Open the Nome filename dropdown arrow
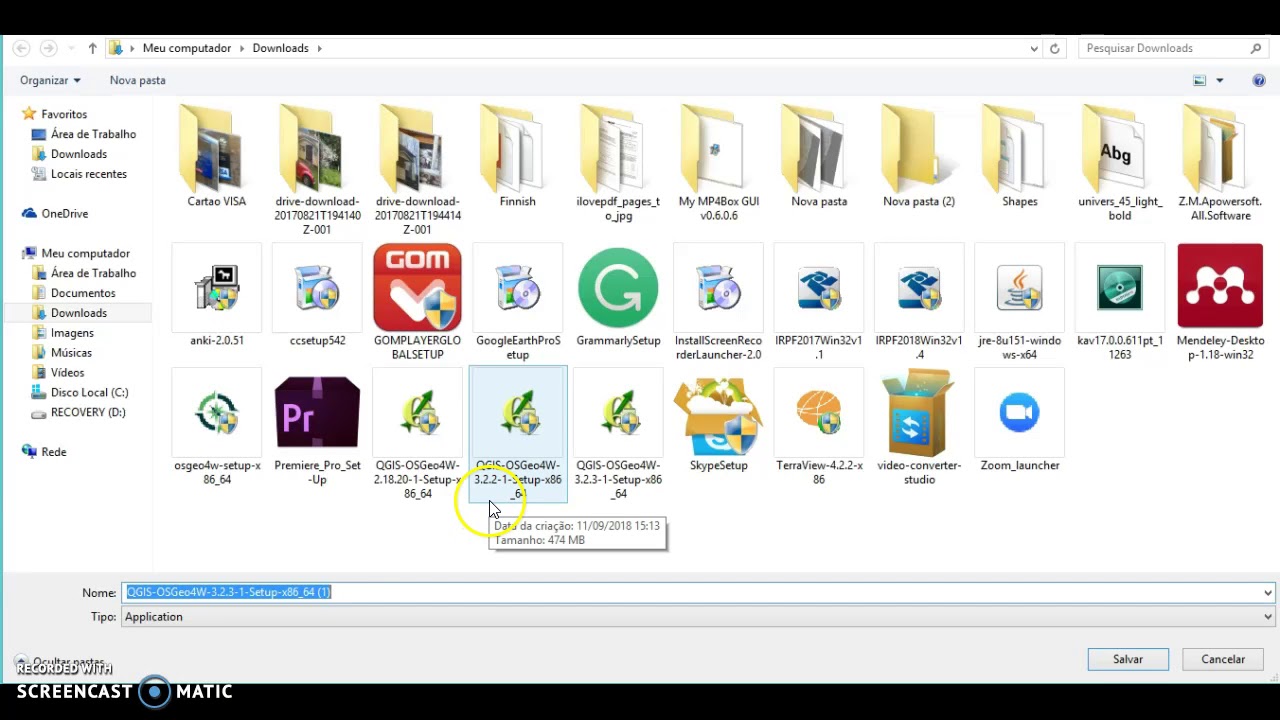The image size is (1280, 720). pyautogui.click(x=1268, y=592)
